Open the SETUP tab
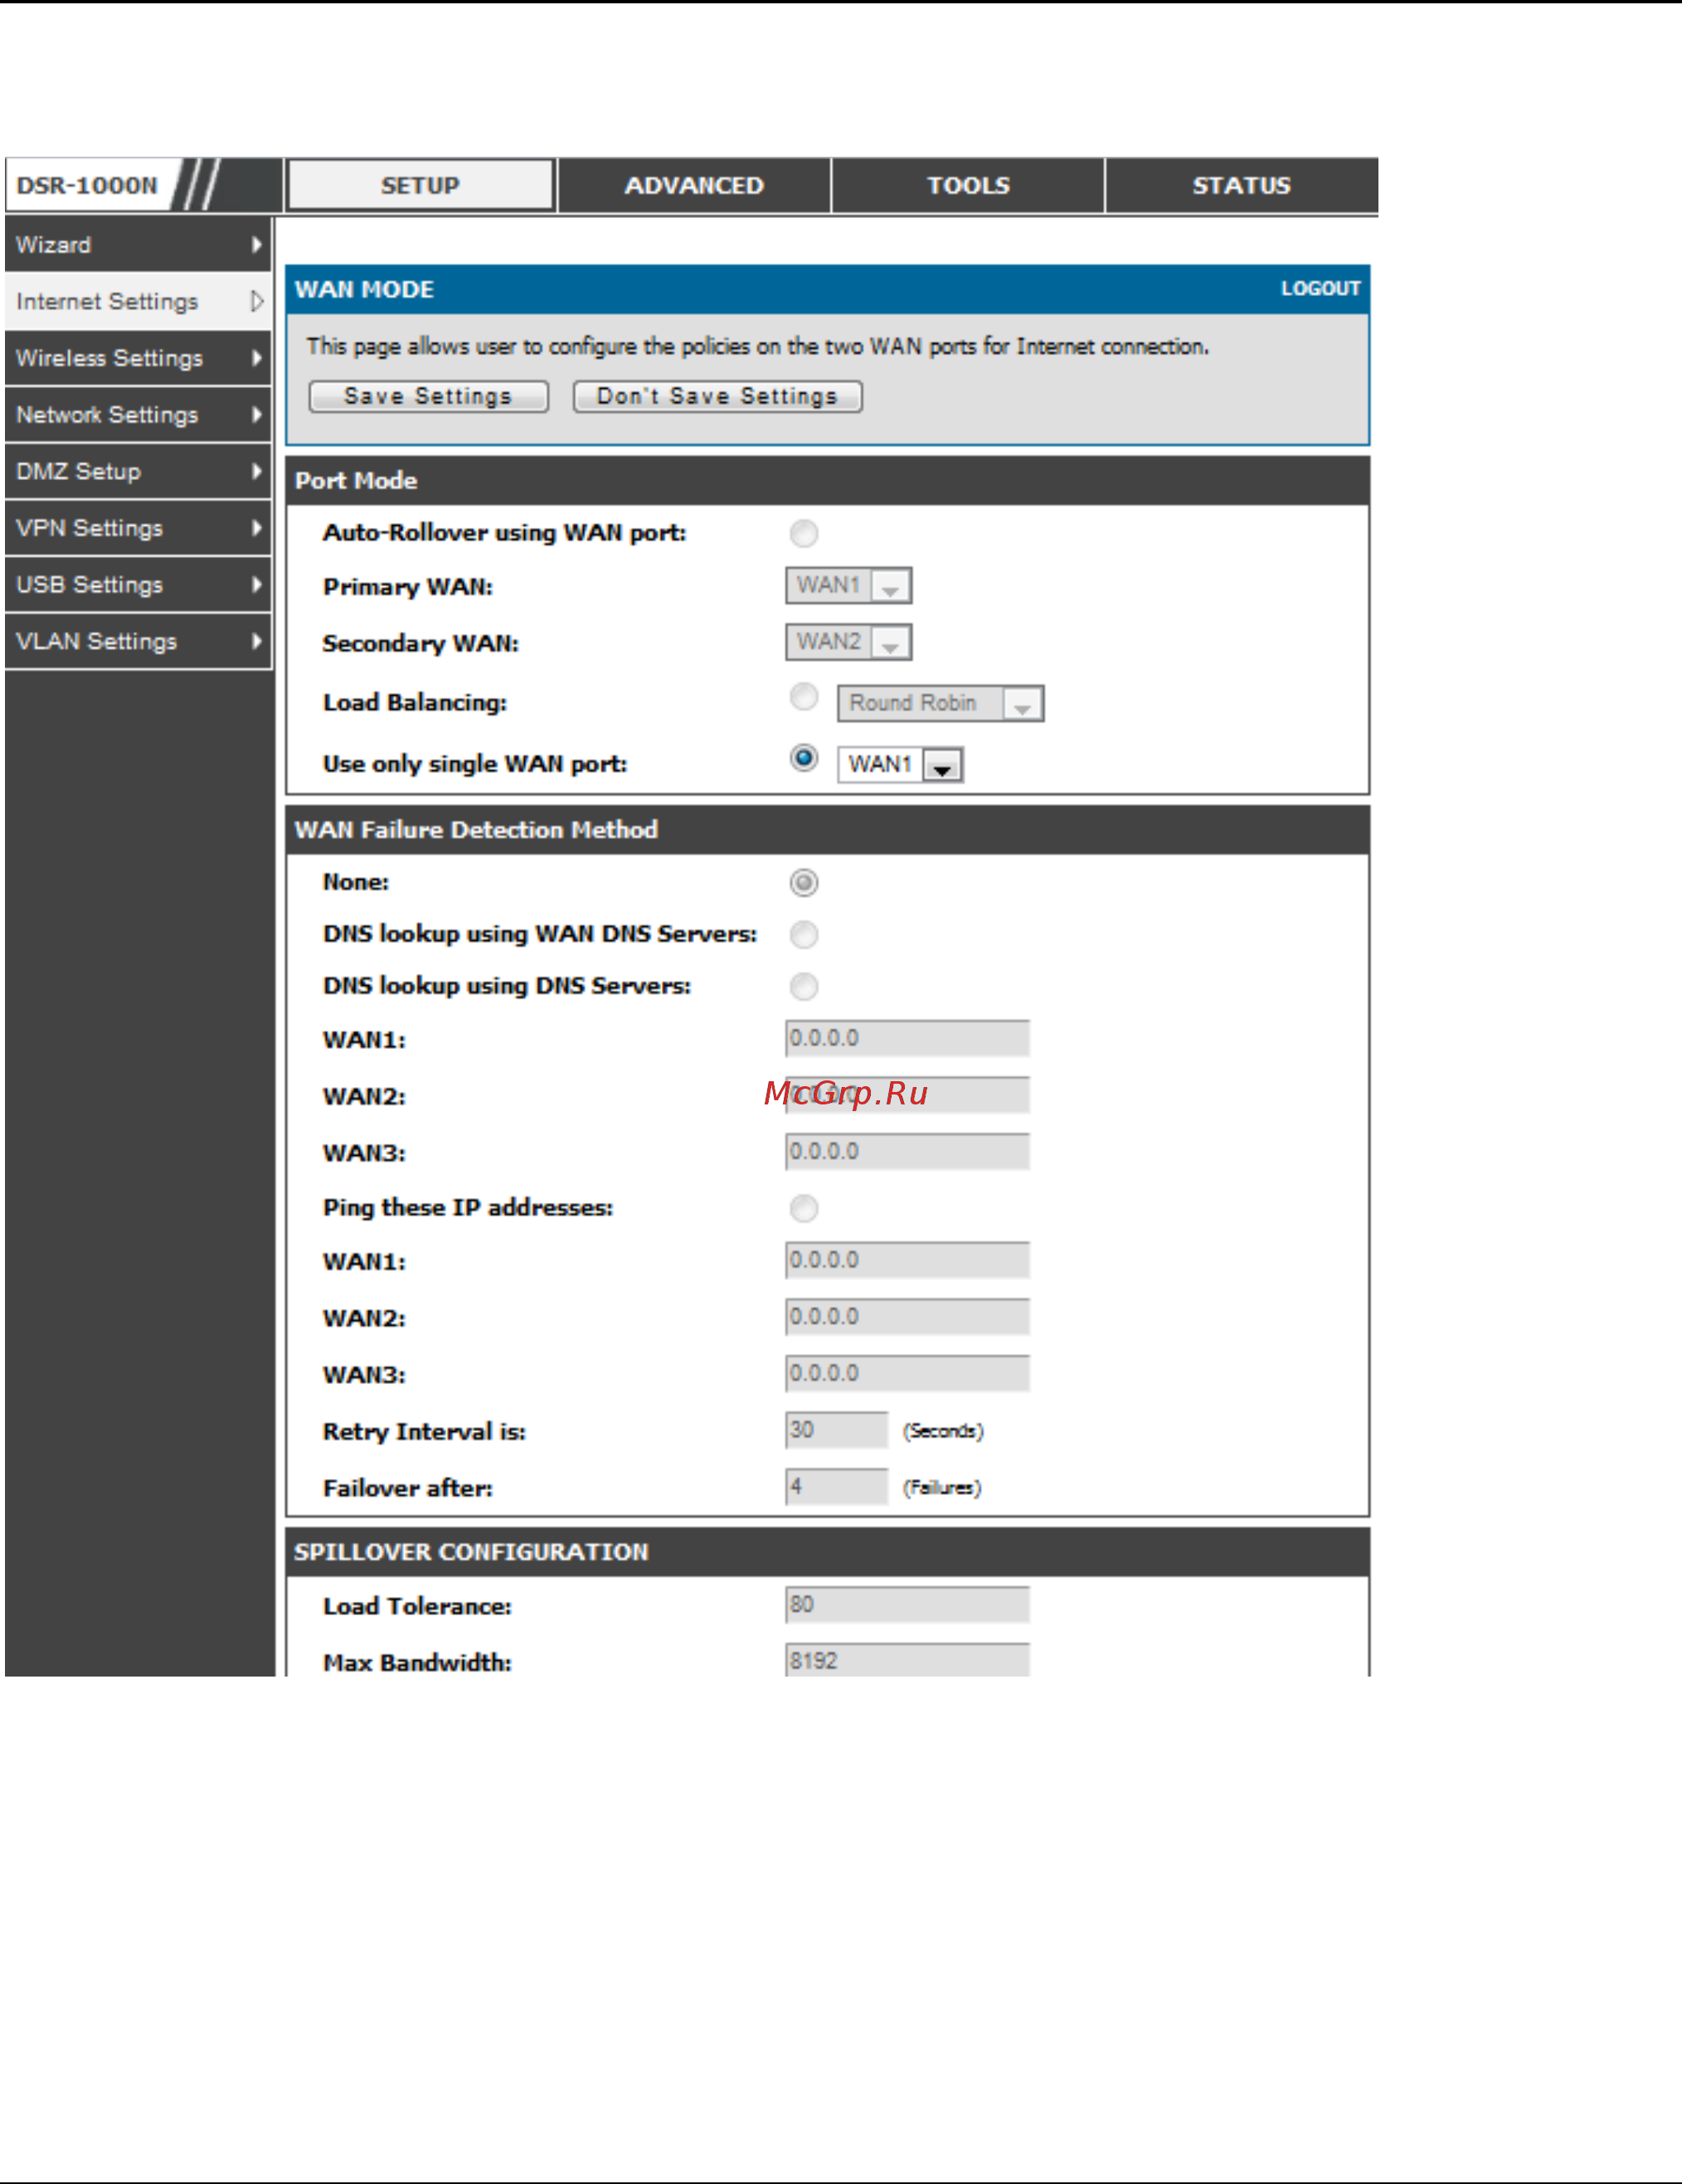The image size is (1682, 2184). point(420,185)
